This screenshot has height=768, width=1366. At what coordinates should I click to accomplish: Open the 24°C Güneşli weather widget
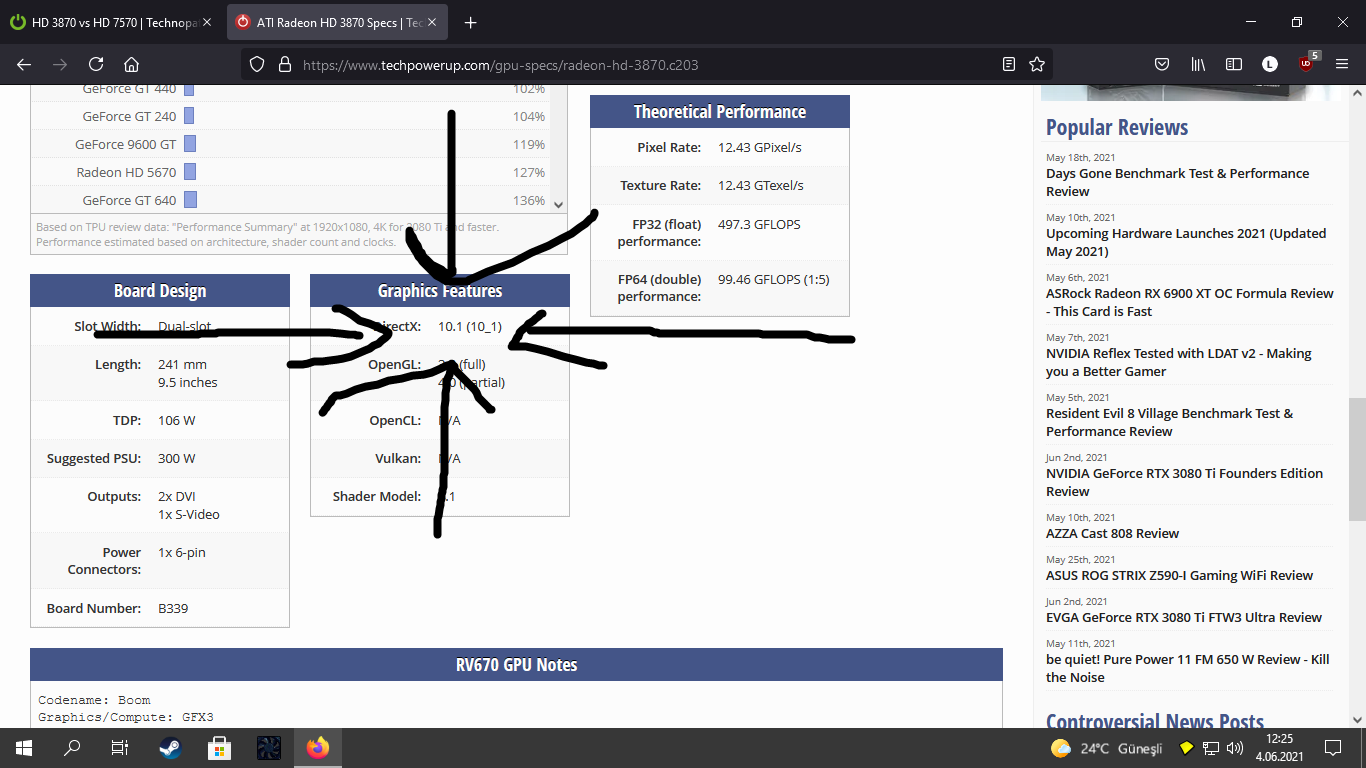tap(1107, 748)
